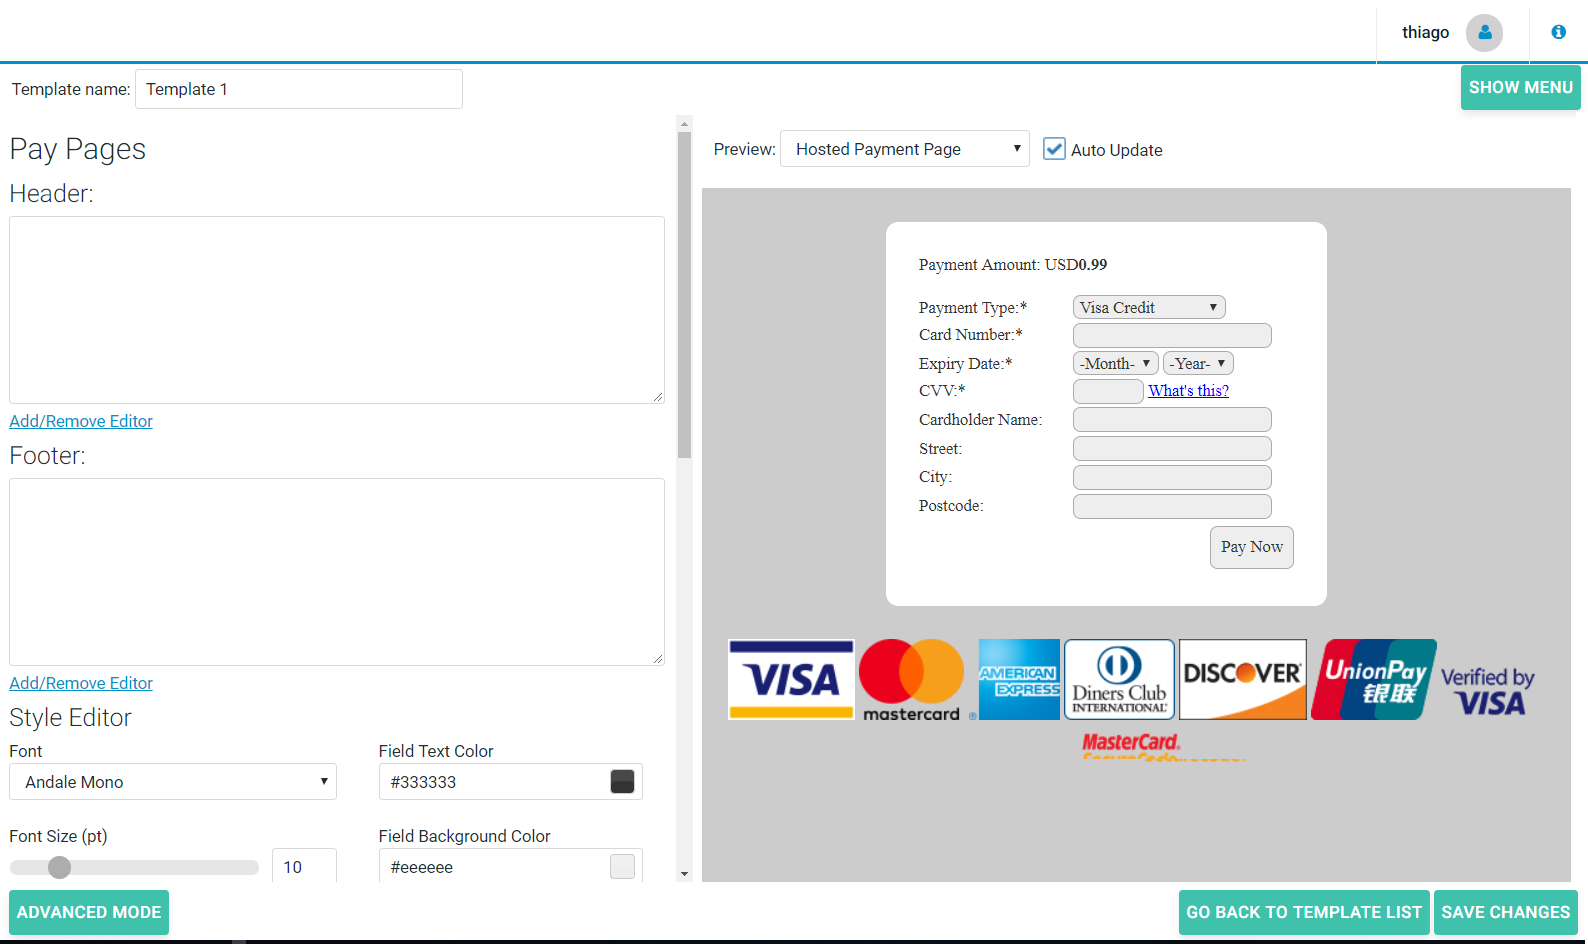Click the Verified by Visa logo
The width and height of the screenshot is (1588, 946).
pyautogui.click(x=1488, y=690)
